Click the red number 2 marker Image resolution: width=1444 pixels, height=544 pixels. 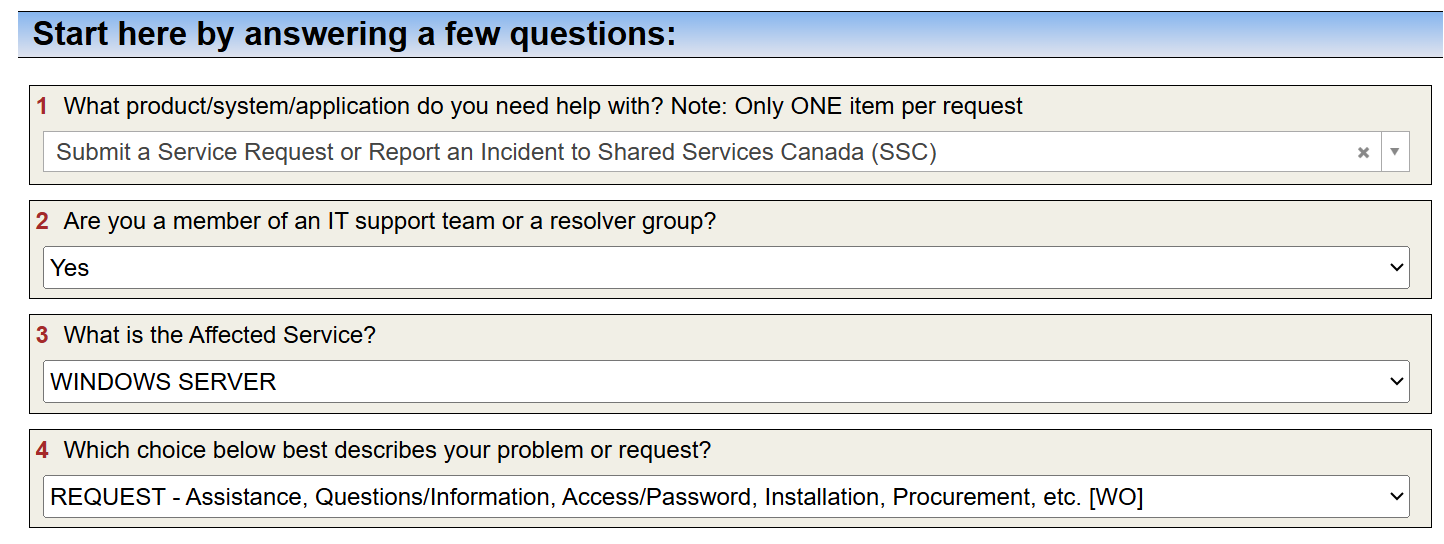point(42,221)
